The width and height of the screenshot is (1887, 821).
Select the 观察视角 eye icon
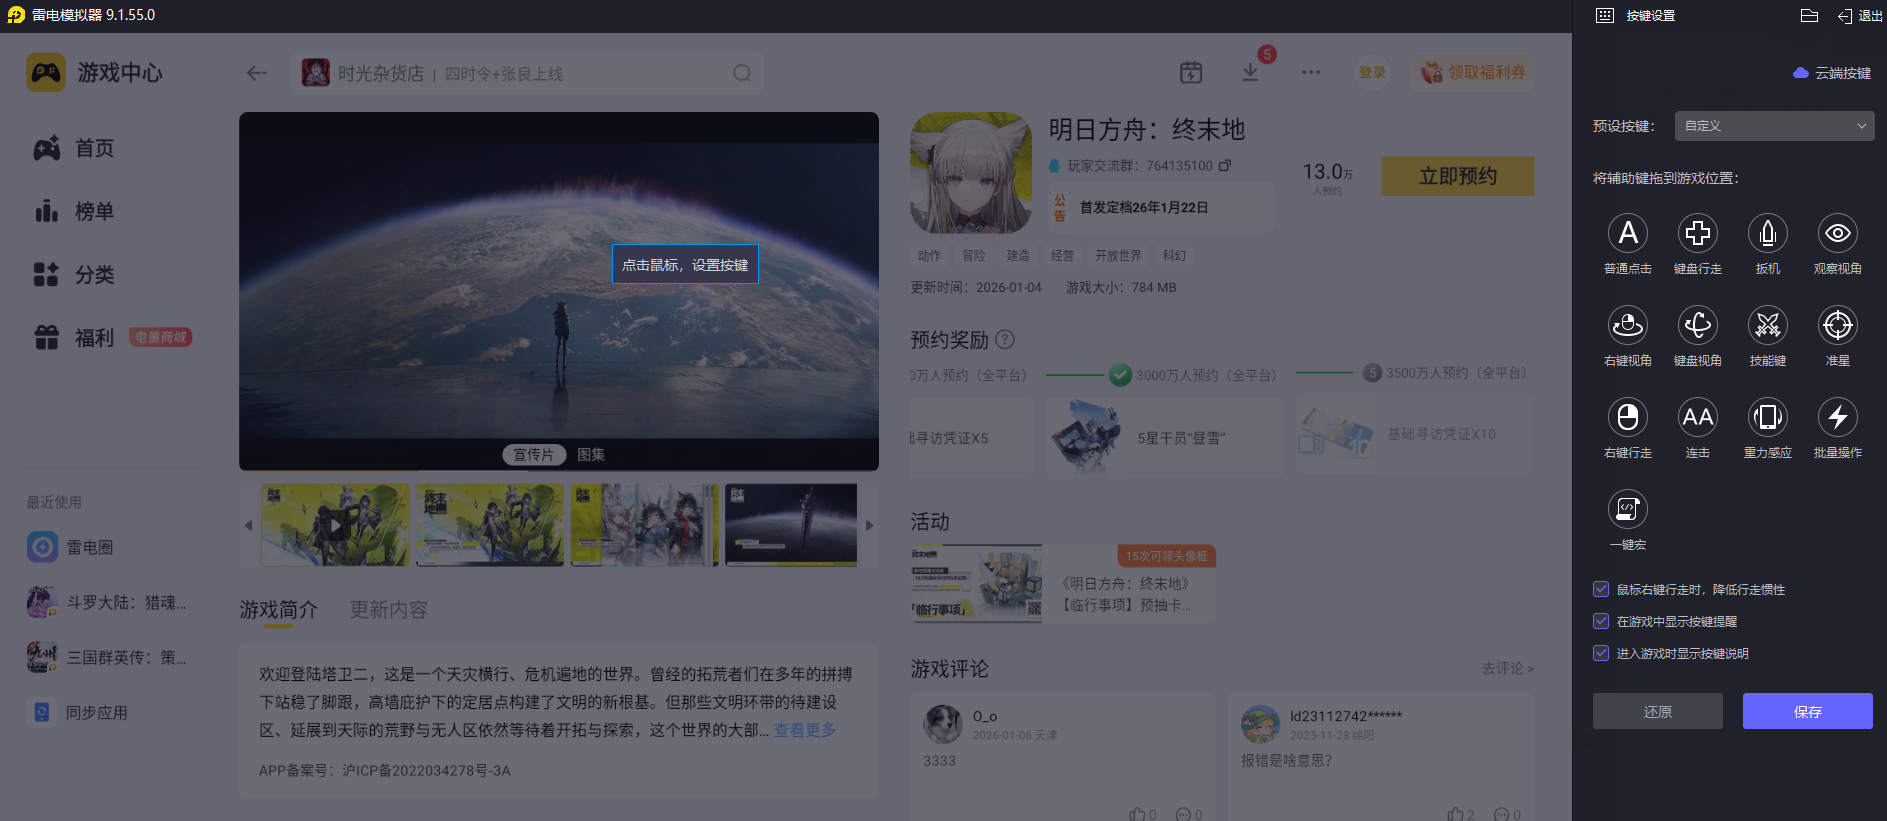(x=1837, y=234)
